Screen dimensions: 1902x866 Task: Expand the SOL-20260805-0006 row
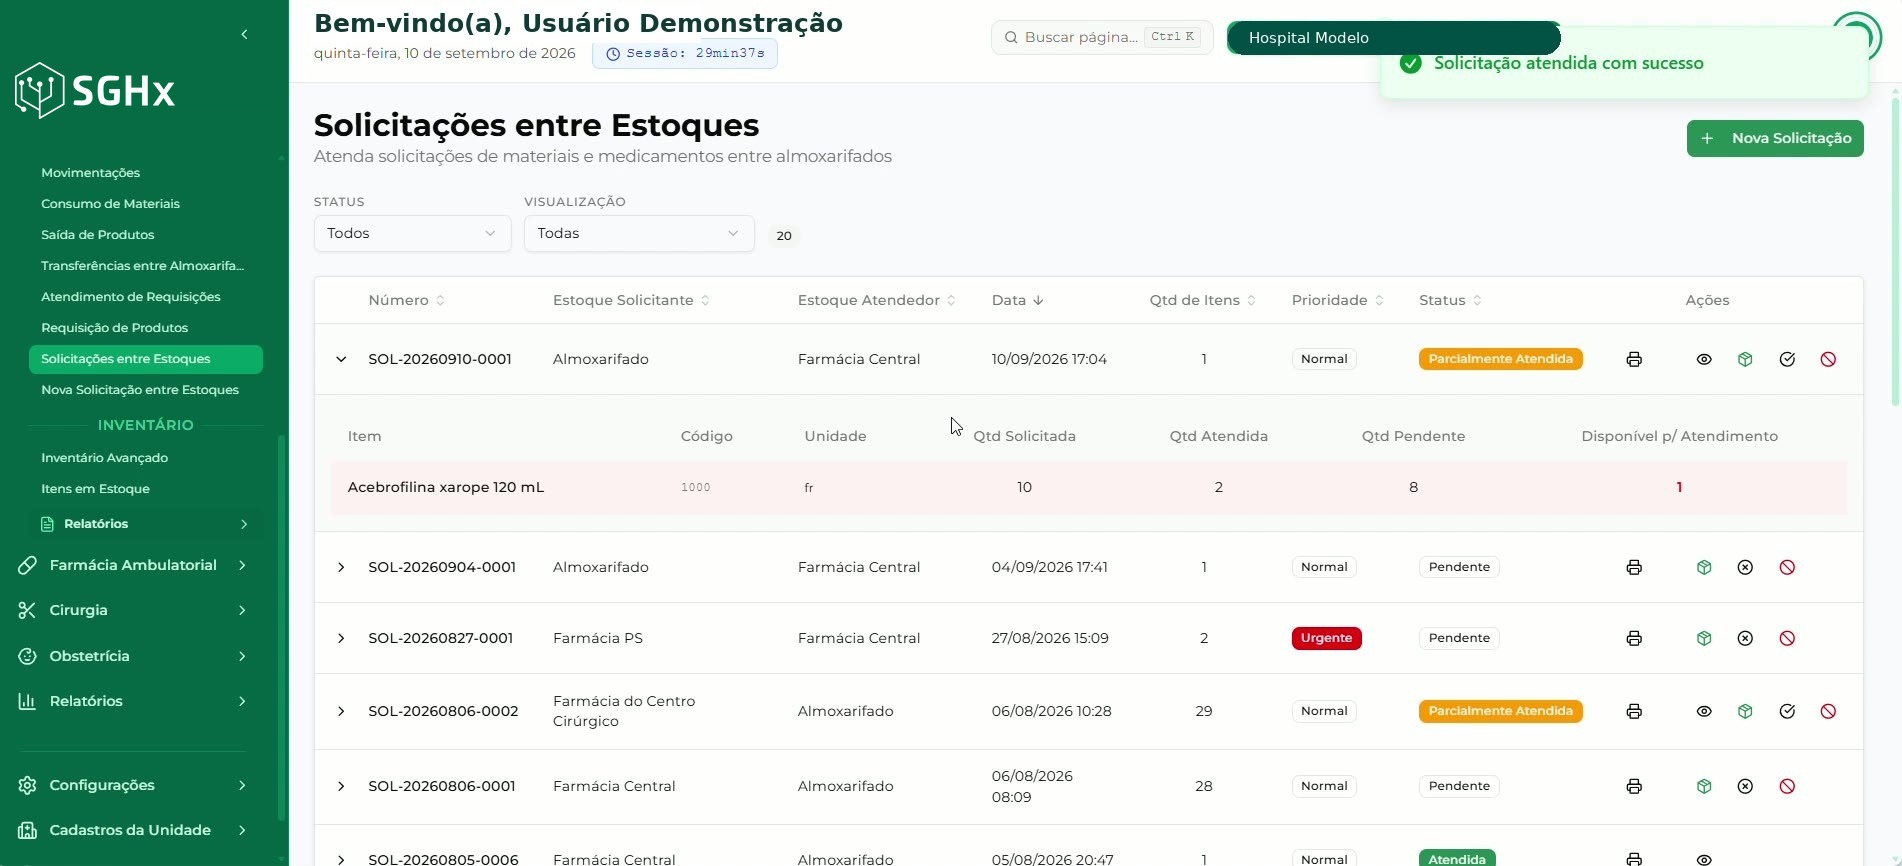pyautogui.click(x=341, y=859)
